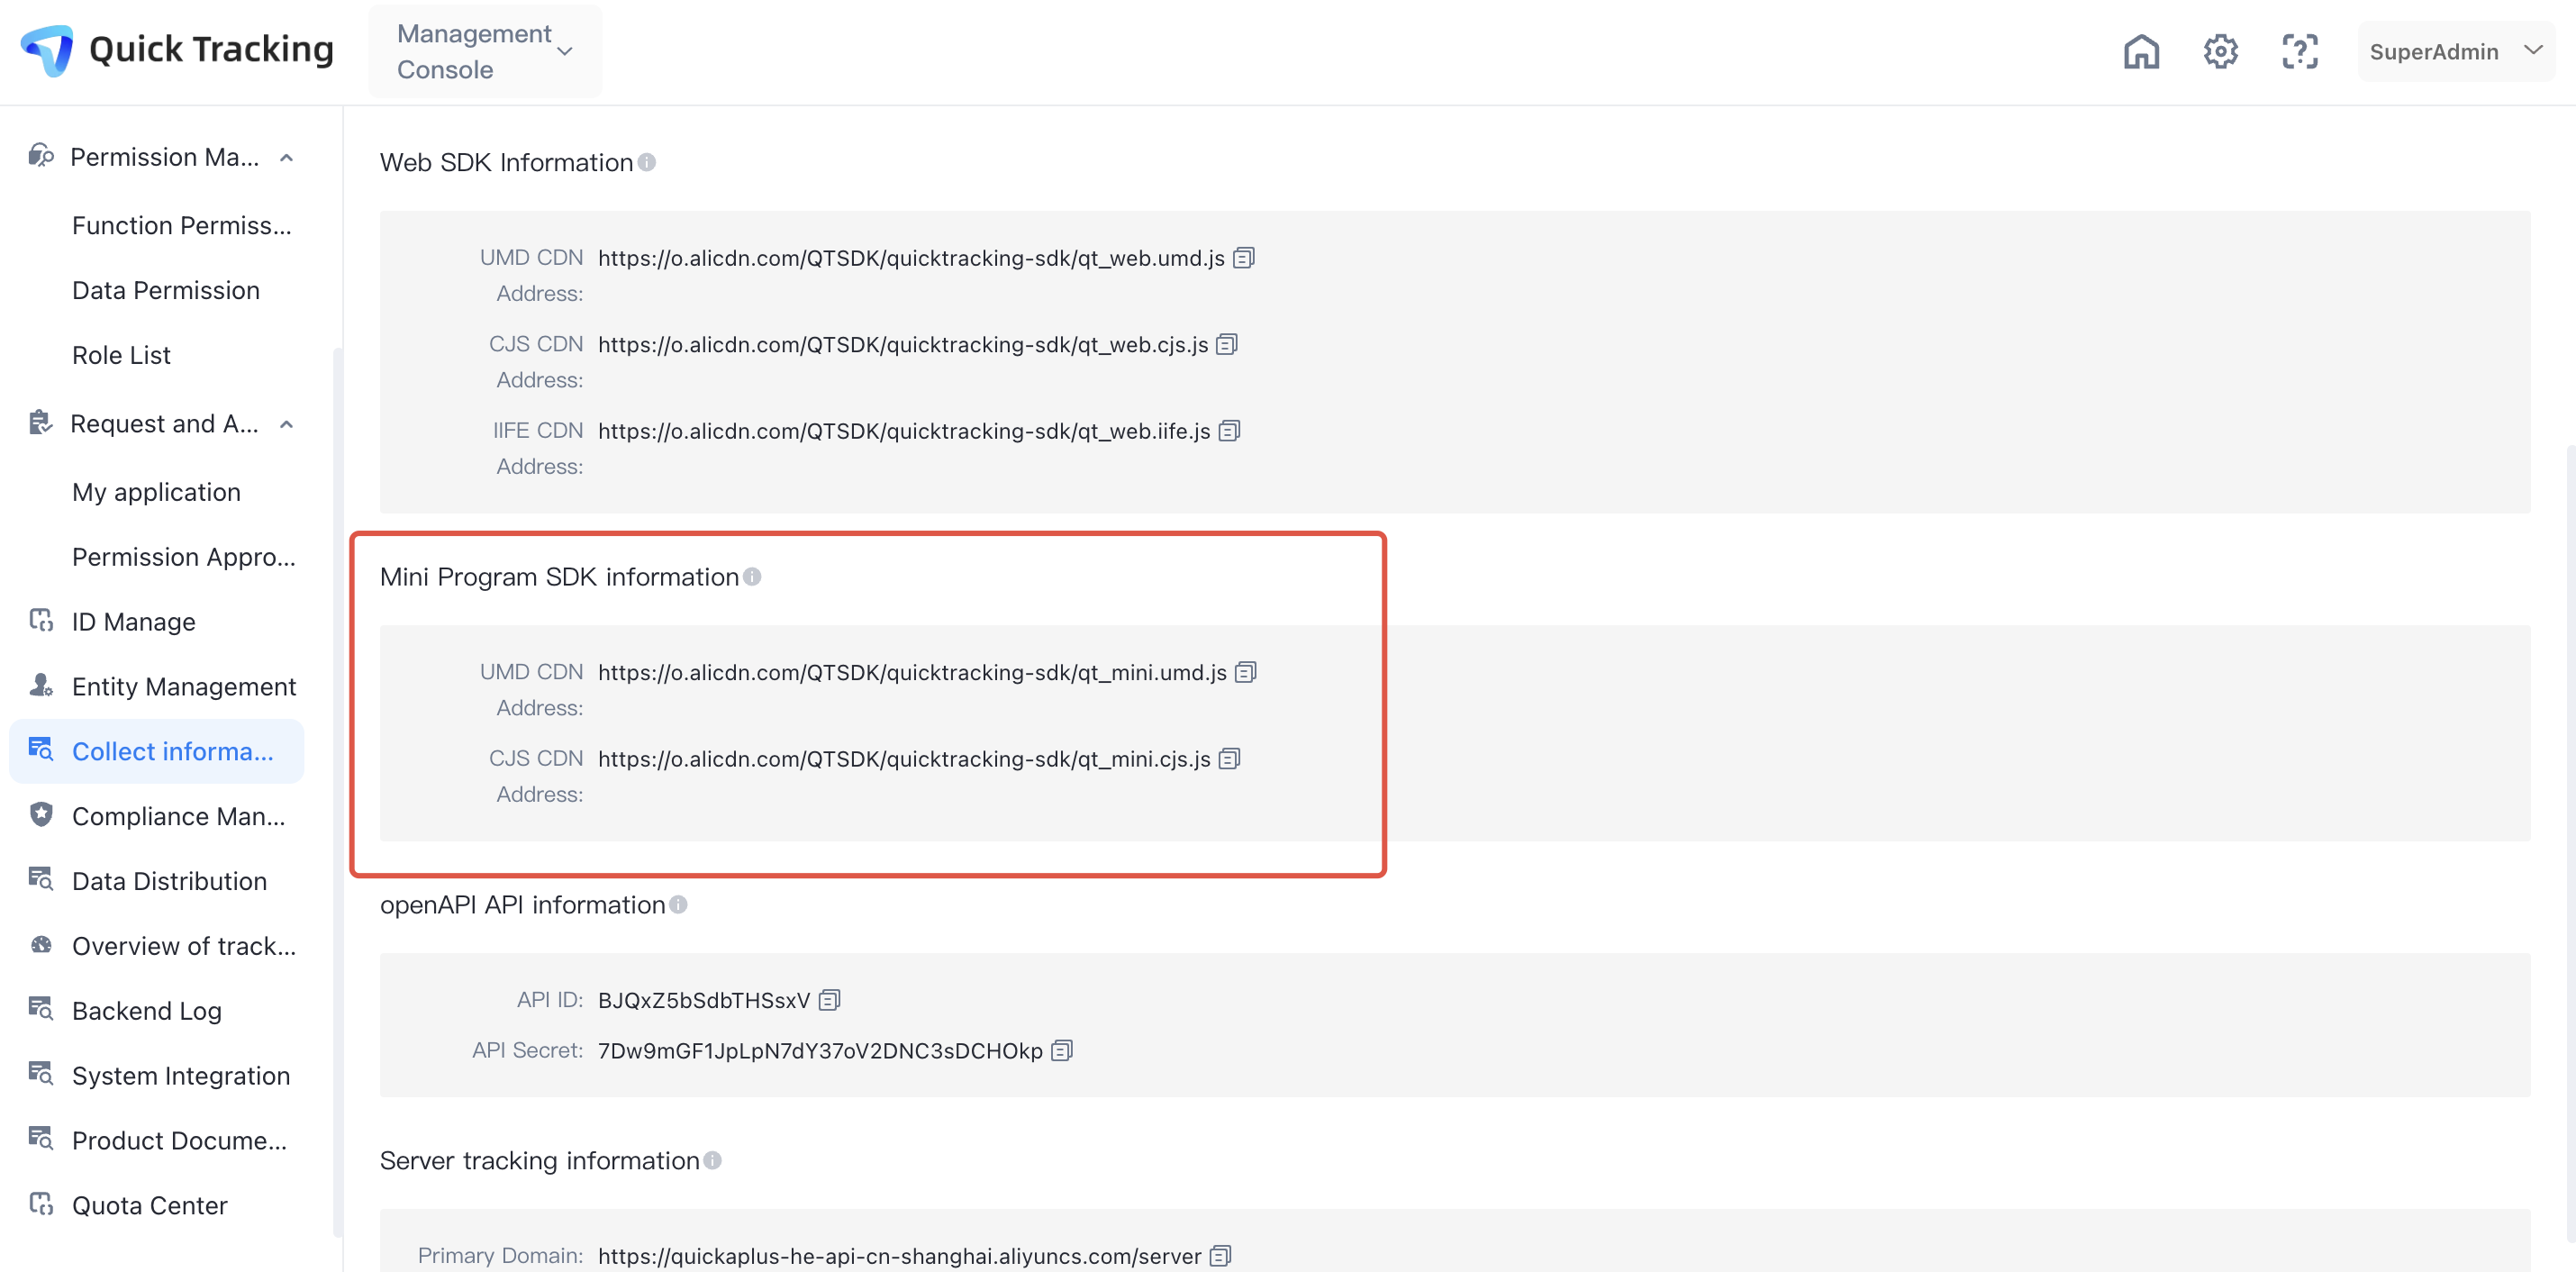The image size is (2576, 1272).
Task: Click the ID Manage sidebar icon
Action: tap(41, 621)
